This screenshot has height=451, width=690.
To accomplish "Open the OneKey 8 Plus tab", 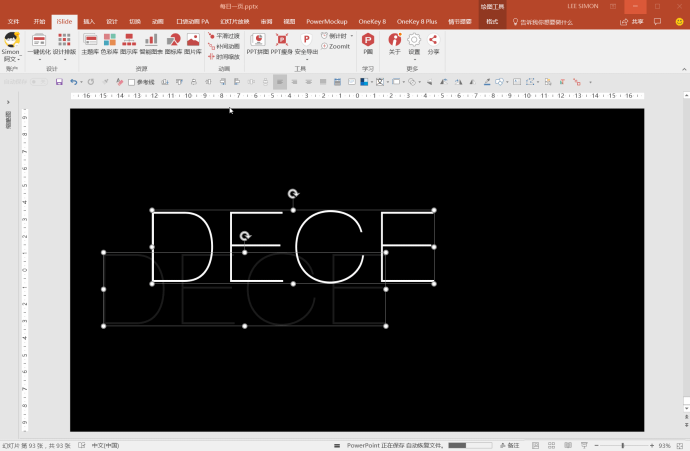I will 417,20.
